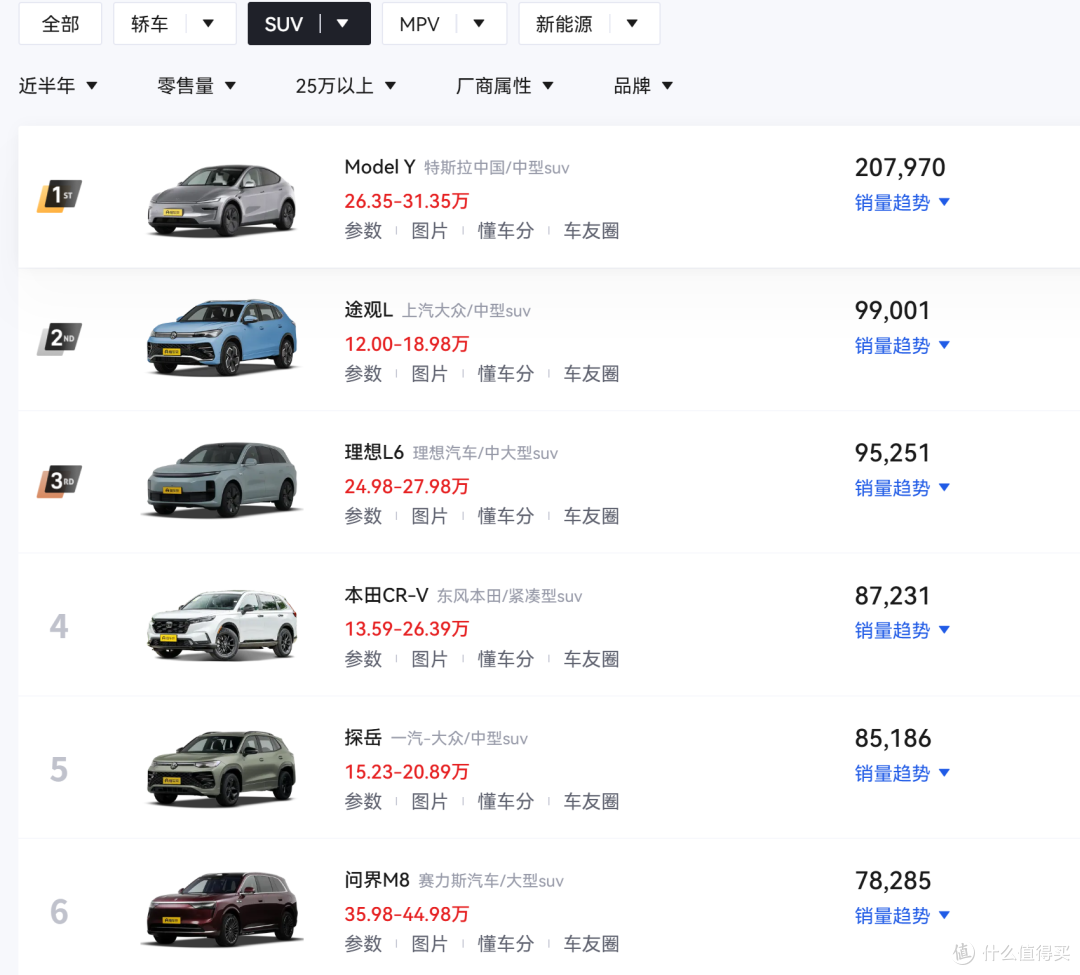Open 车友圈 for Model Y
Image resolution: width=1080 pixels, height=975 pixels.
click(x=591, y=231)
